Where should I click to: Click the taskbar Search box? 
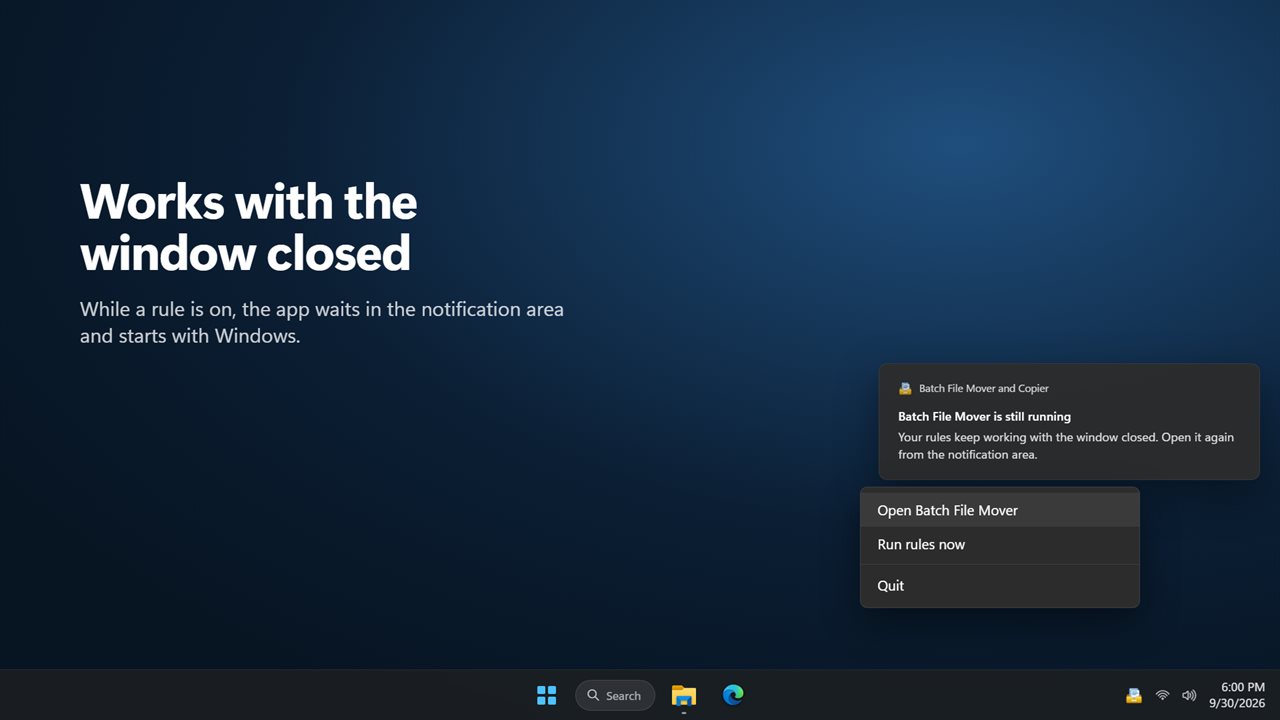[615, 695]
